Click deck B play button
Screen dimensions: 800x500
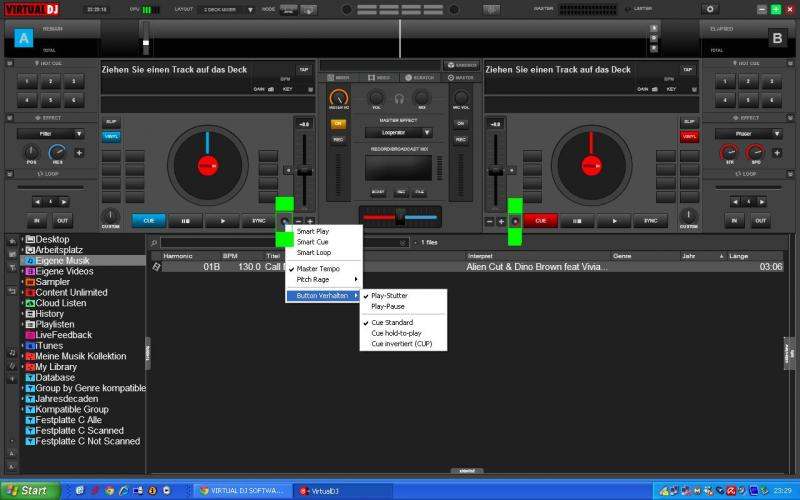pos(614,221)
